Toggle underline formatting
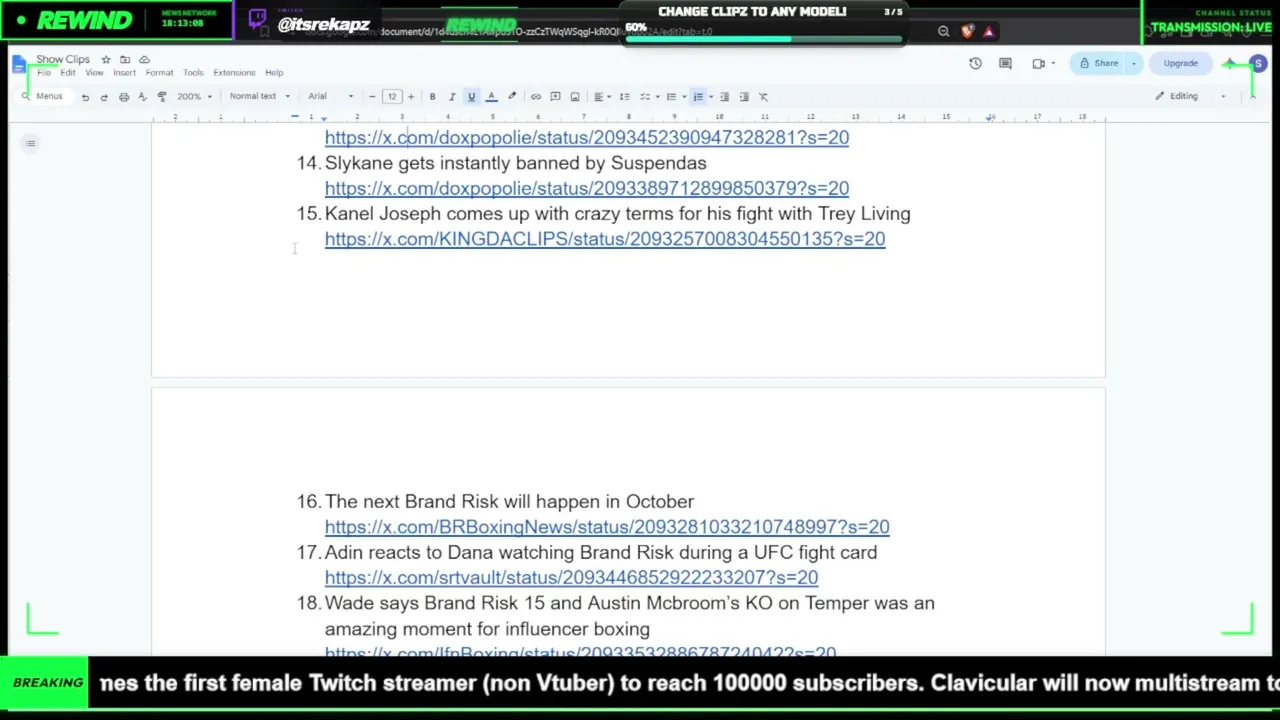1280x720 pixels. click(x=471, y=97)
